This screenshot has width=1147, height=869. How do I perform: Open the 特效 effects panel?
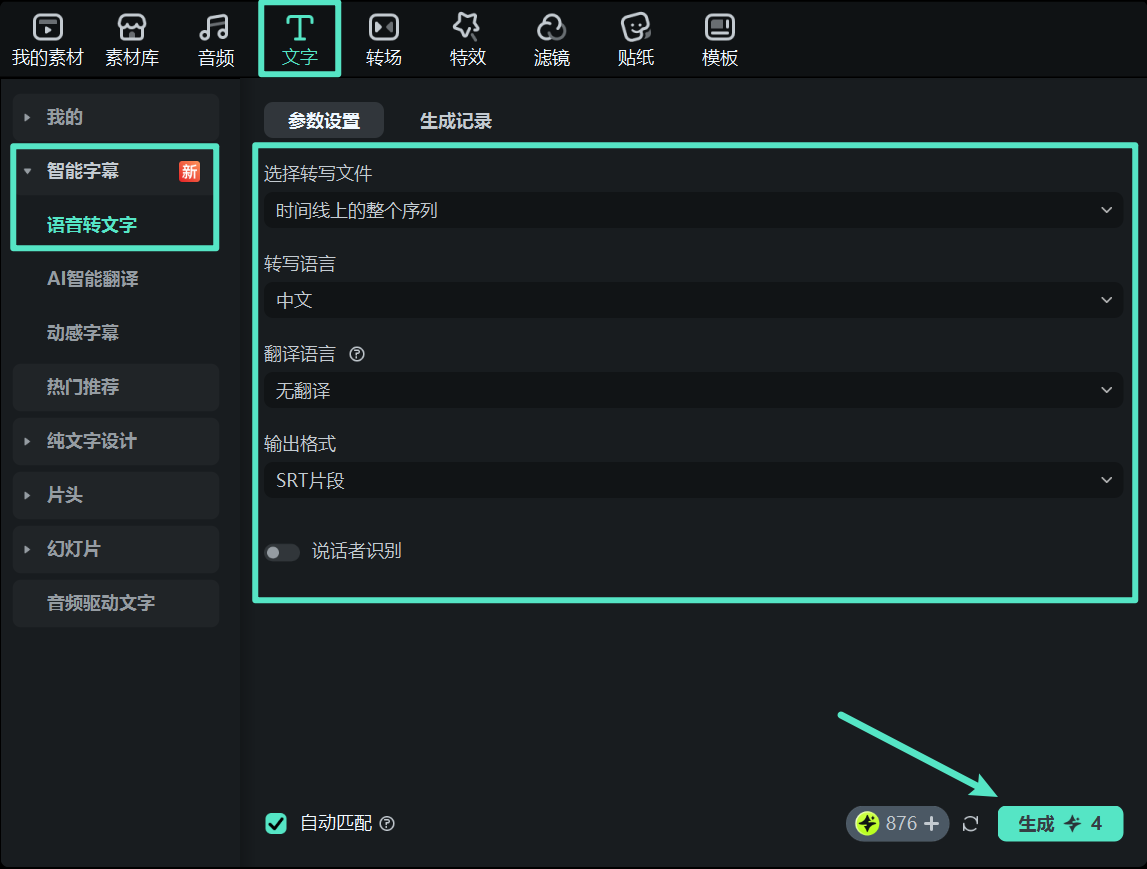point(467,40)
